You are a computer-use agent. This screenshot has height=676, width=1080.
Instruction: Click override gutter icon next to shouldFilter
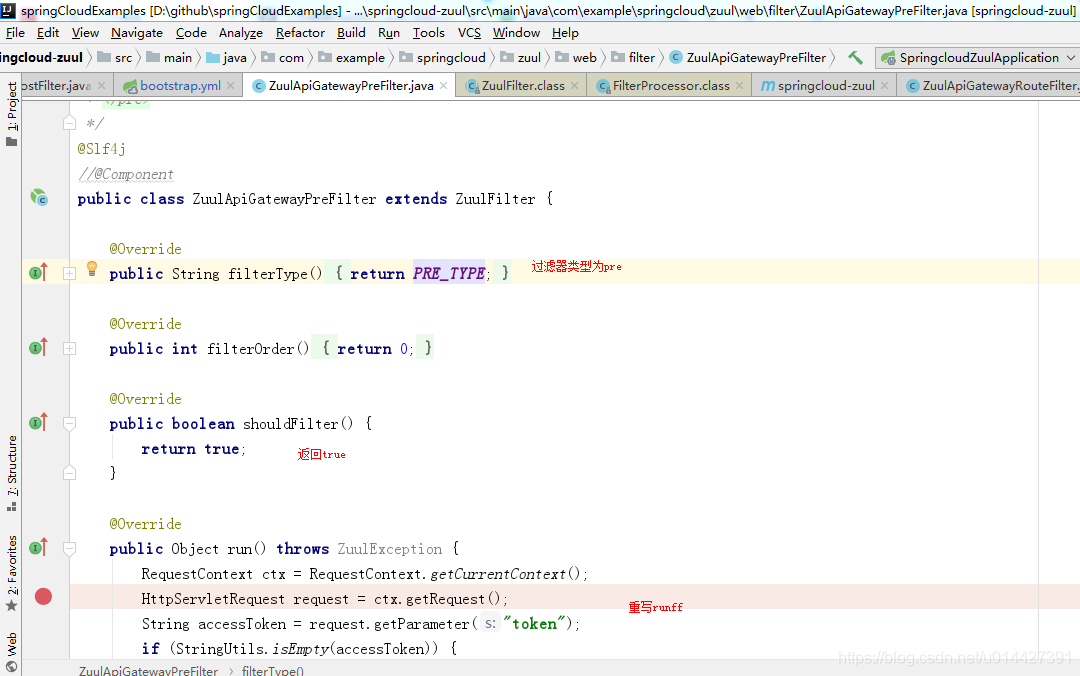click(x=39, y=423)
